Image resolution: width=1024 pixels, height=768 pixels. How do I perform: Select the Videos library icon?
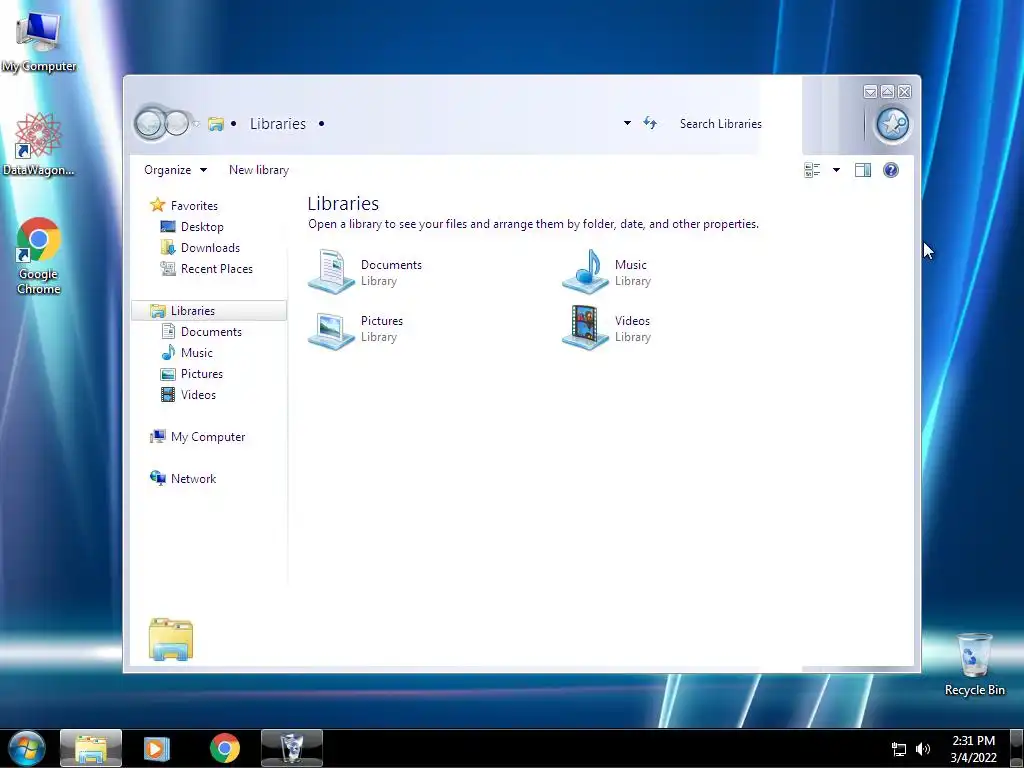coord(585,328)
